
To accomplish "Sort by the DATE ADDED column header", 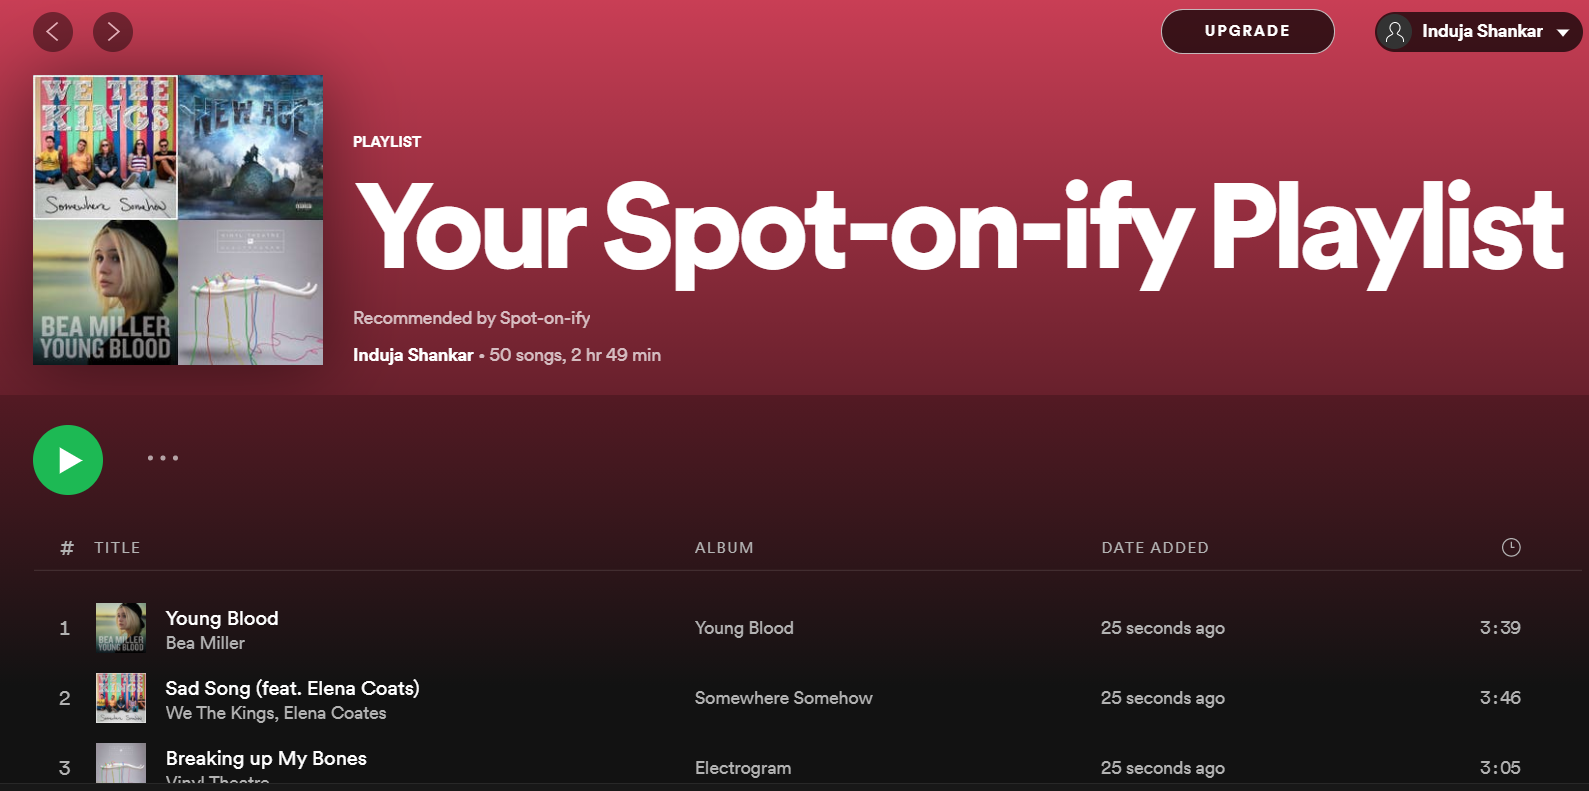I will pos(1155,548).
